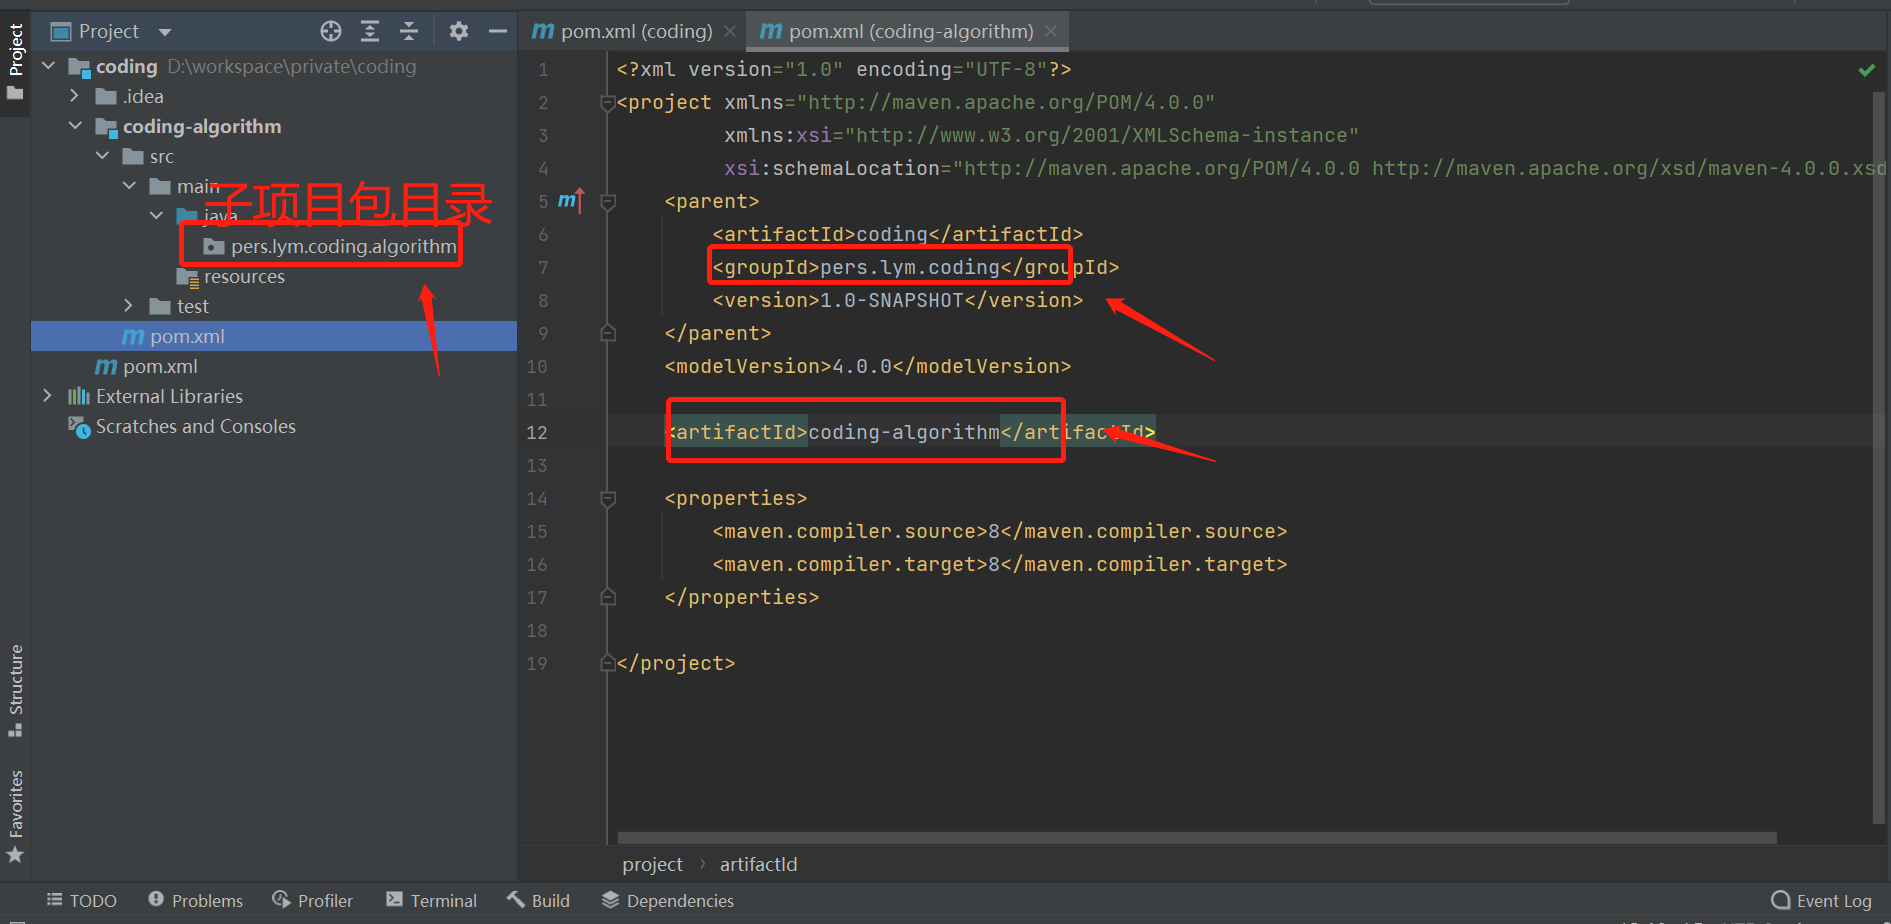Viewport: 1891px width, 924px height.
Task: Click line number 19 in gutter
Action: (537, 663)
